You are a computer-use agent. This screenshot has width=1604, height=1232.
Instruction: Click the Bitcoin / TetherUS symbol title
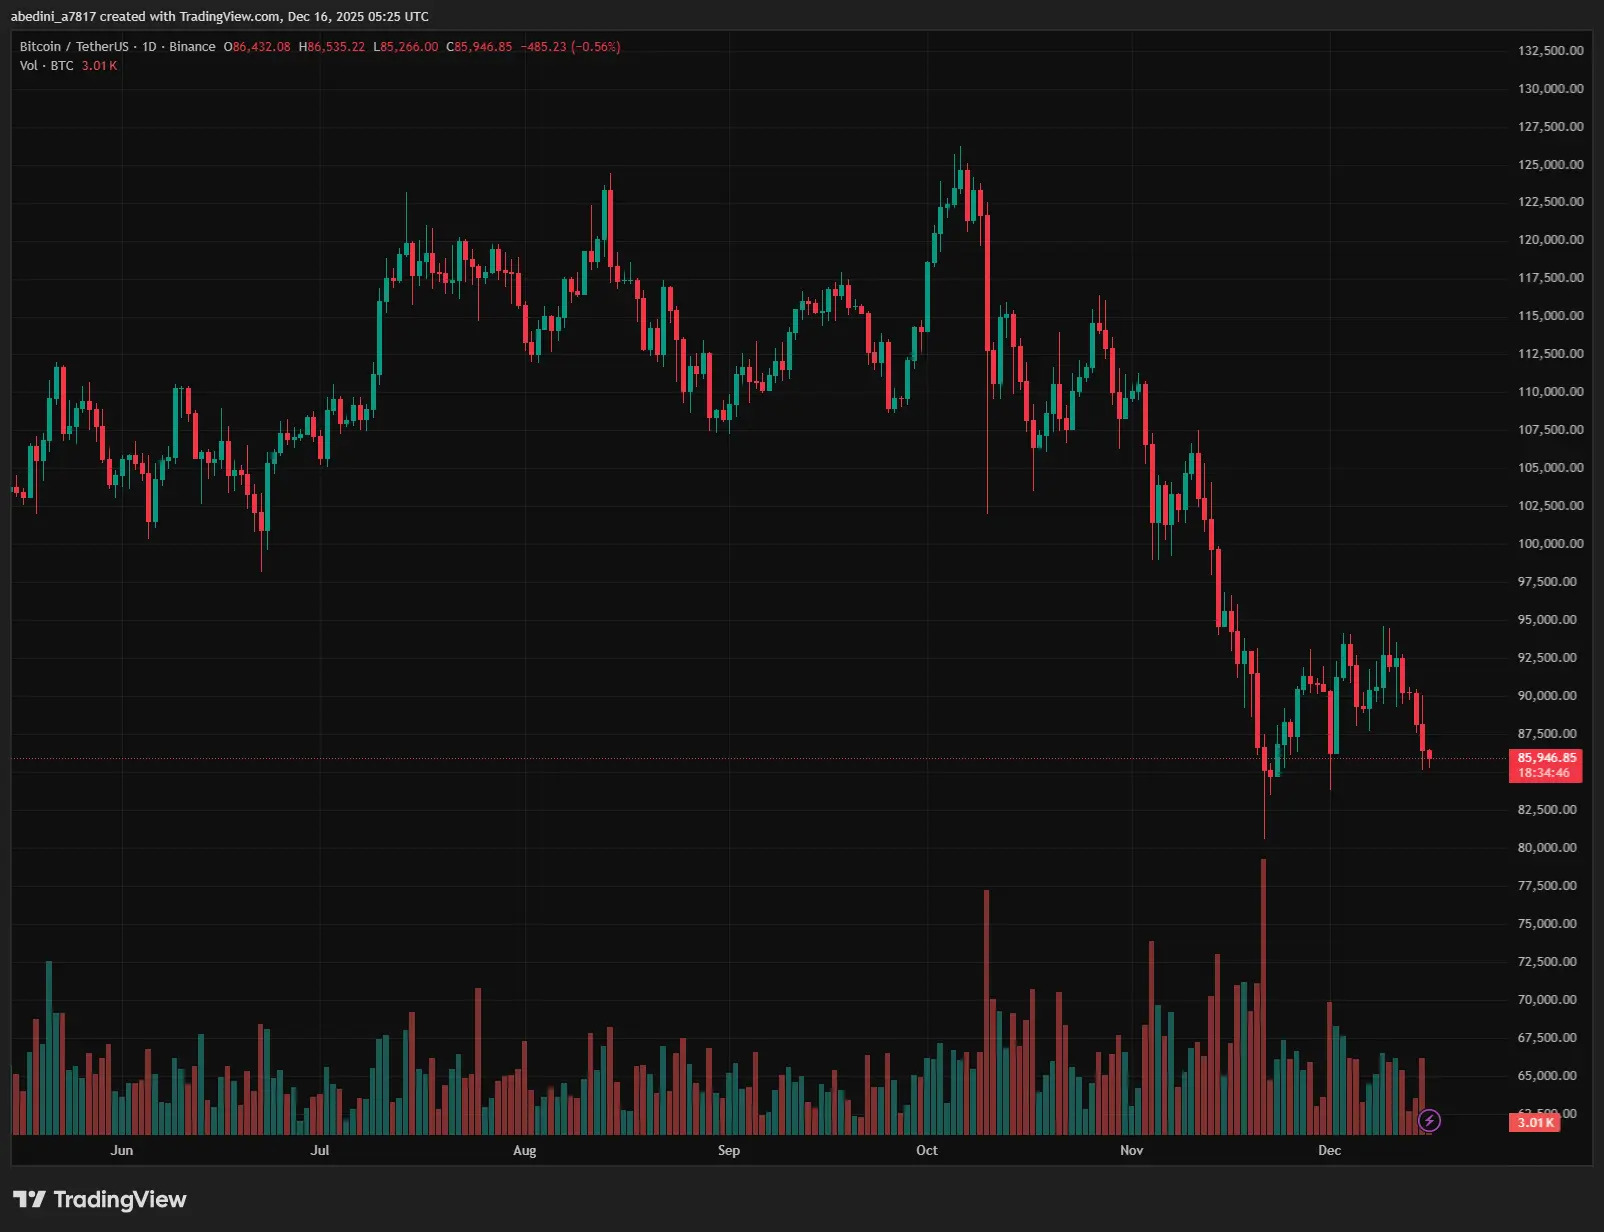click(74, 47)
